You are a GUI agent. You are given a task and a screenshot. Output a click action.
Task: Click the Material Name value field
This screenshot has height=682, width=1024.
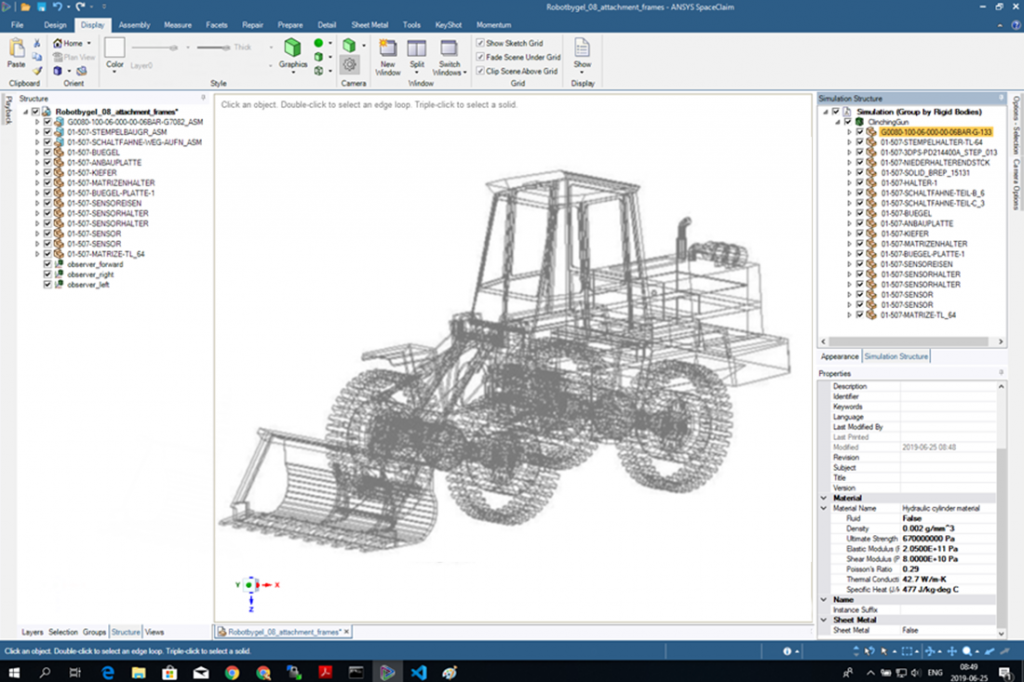pyautogui.click(x=948, y=508)
